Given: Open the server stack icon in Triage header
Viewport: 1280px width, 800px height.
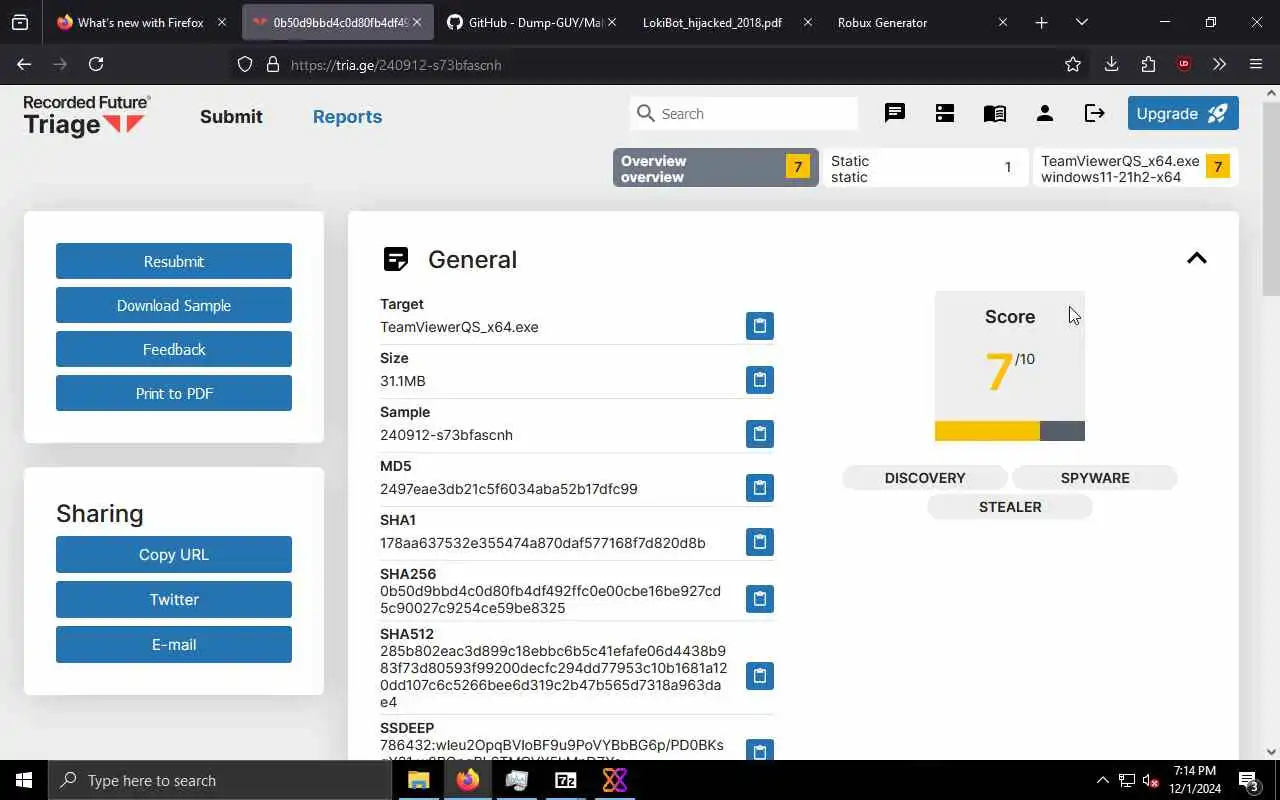Looking at the screenshot, I should pyautogui.click(x=945, y=113).
